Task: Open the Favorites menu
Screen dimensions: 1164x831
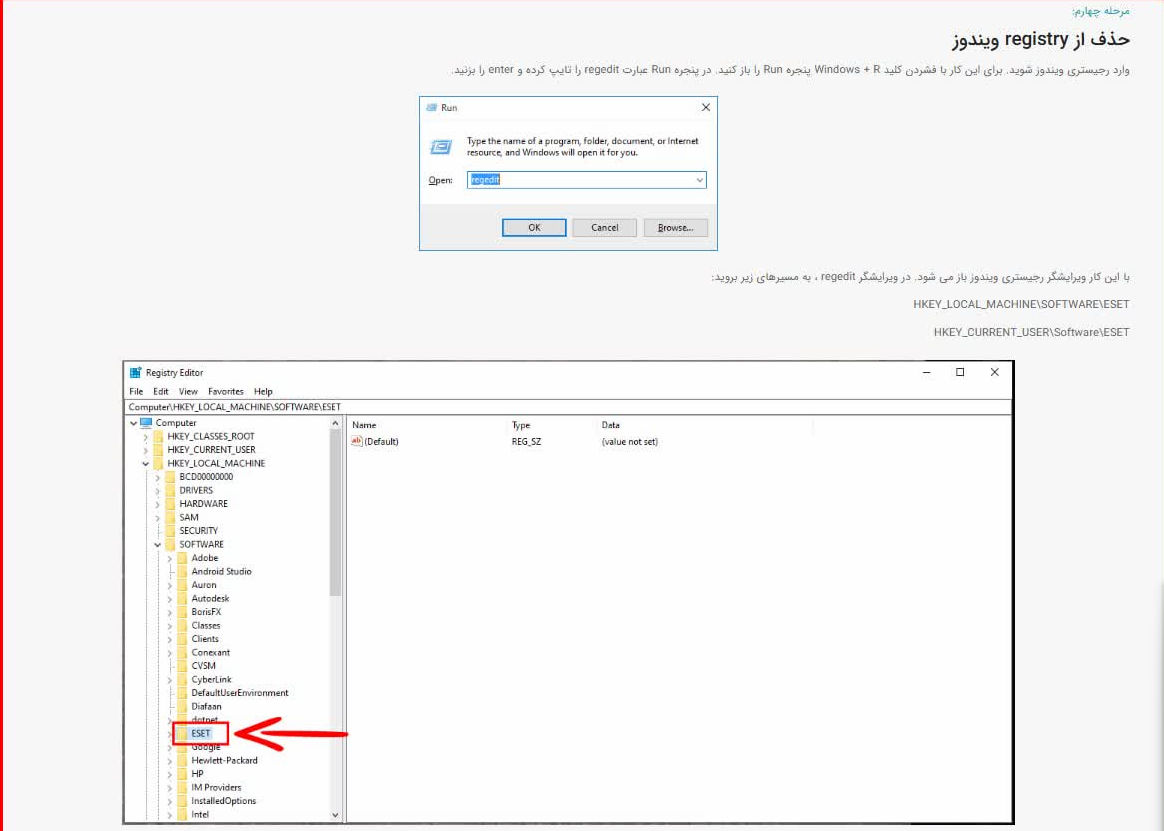Action: click(226, 391)
